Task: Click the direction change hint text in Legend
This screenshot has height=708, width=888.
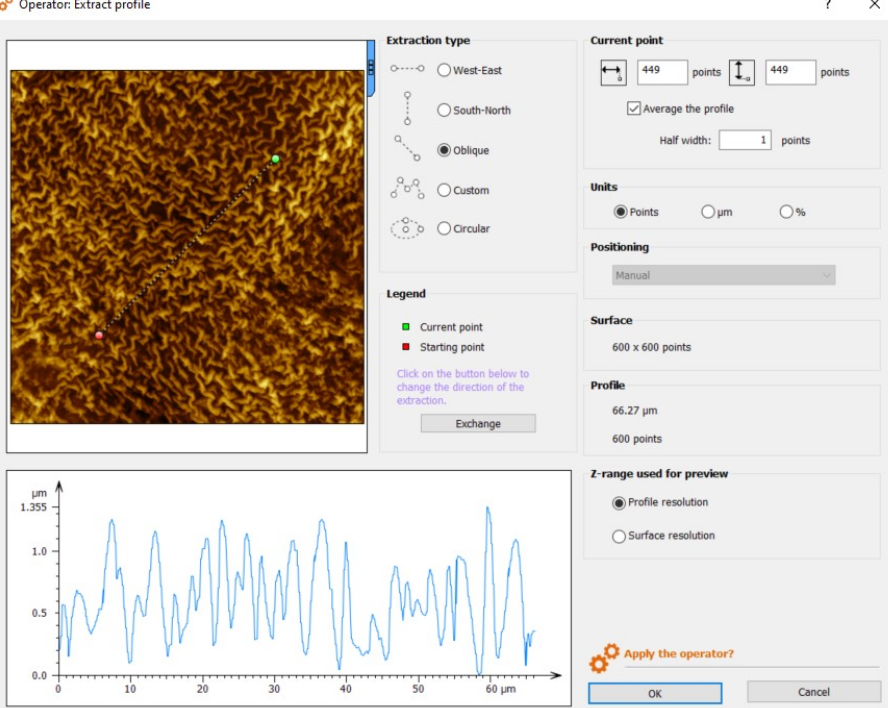Action: pyautogui.click(x=463, y=387)
